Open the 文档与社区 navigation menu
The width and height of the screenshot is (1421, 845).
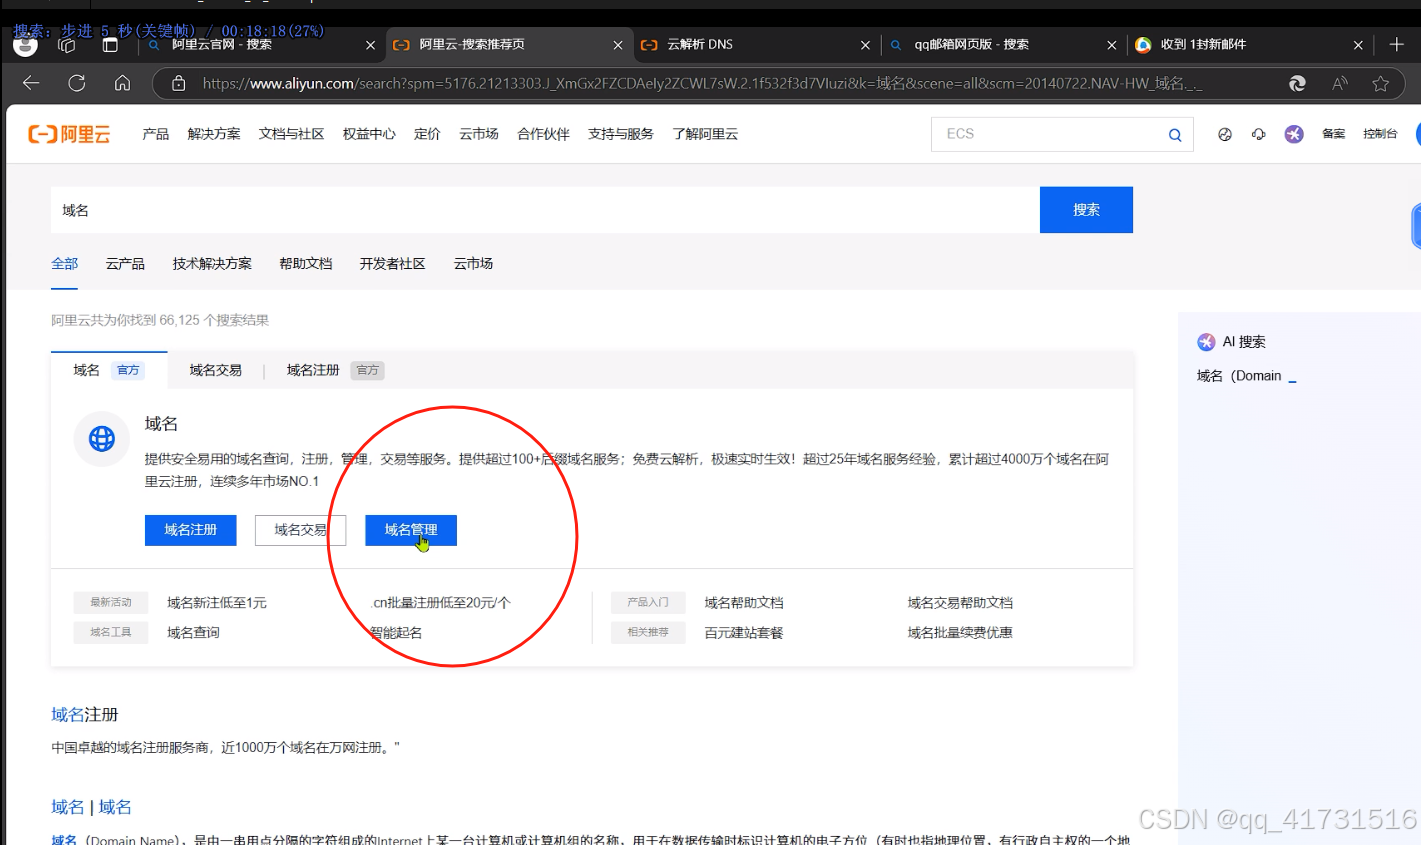click(291, 134)
